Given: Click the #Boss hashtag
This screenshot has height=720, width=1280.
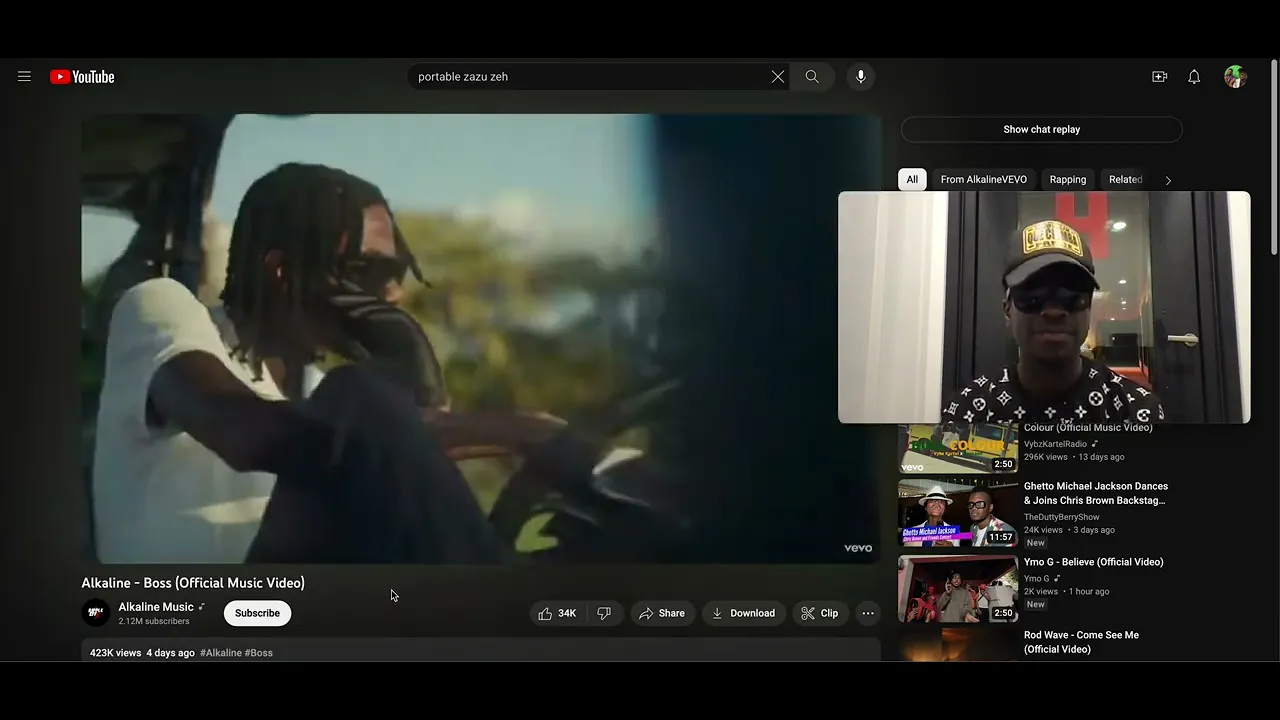Looking at the screenshot, I should click(259, 653).
